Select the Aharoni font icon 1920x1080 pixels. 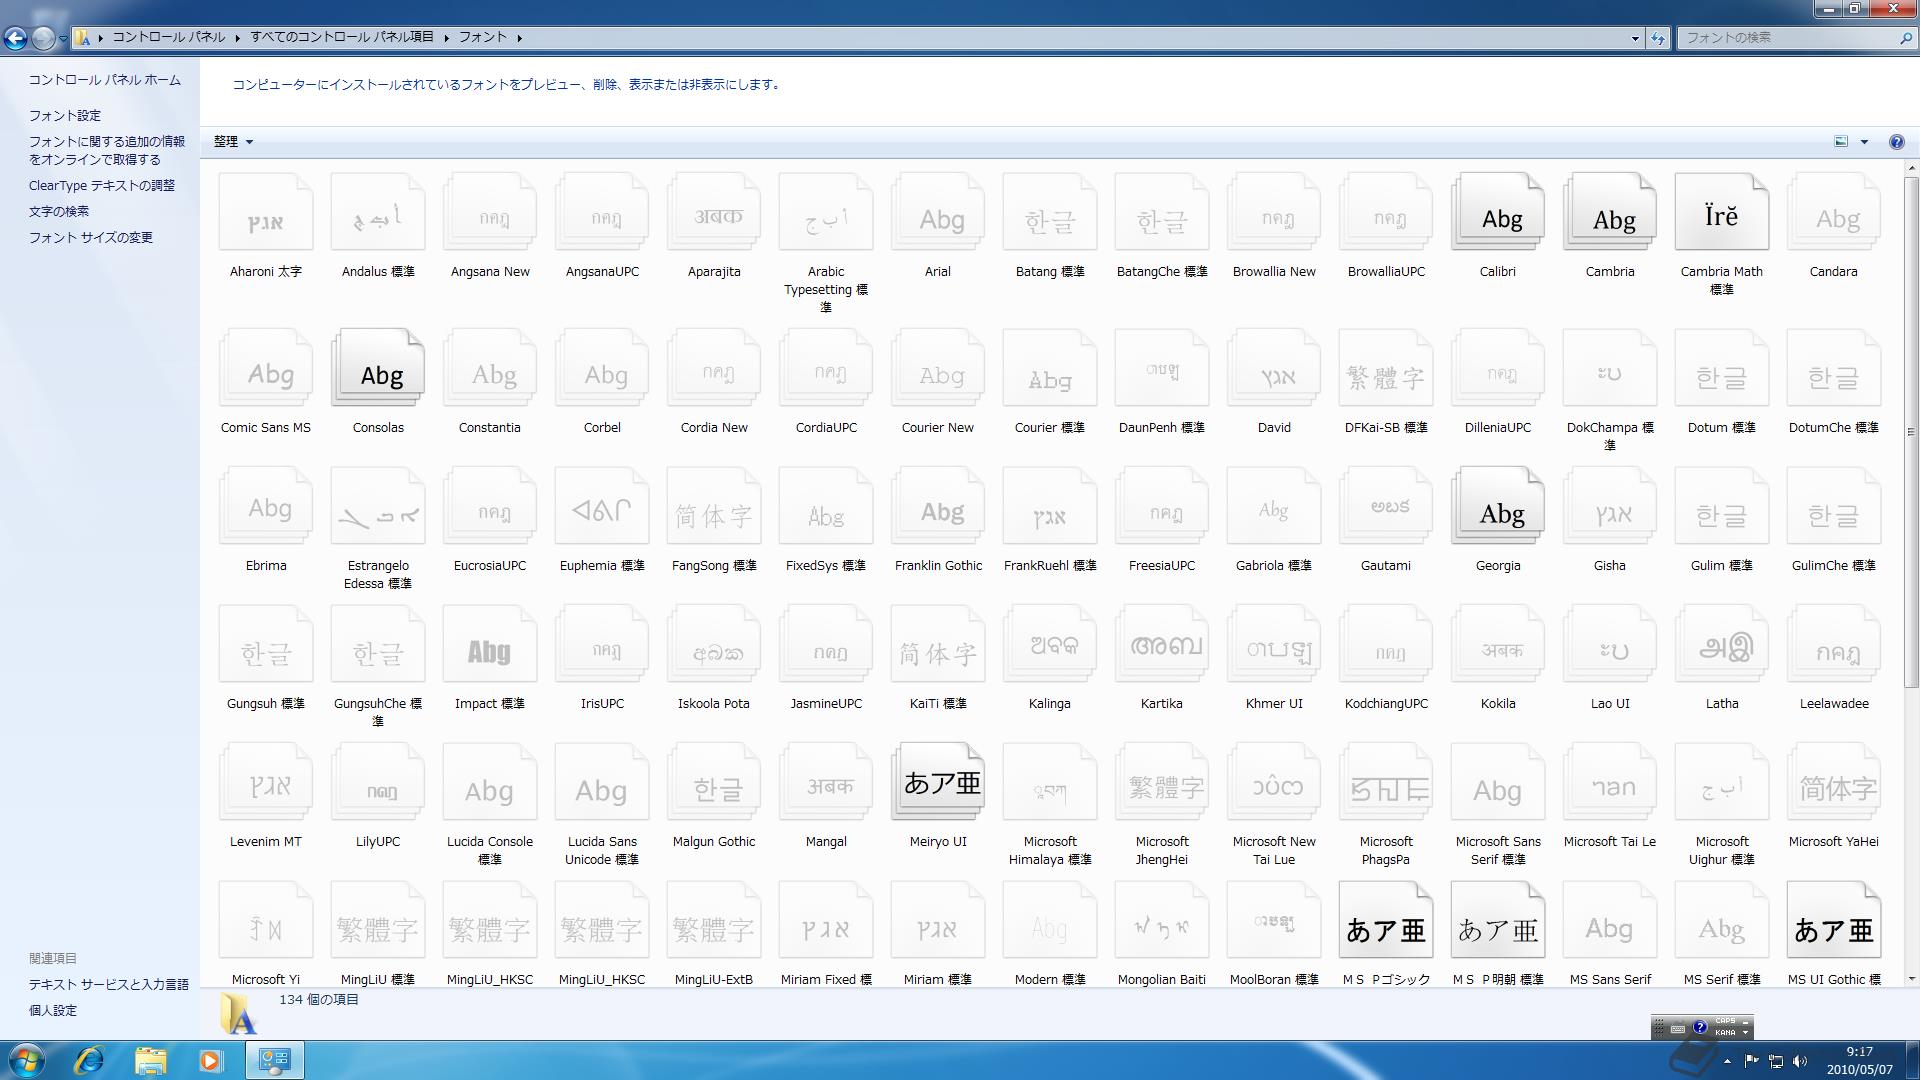click(x=266, y=212)
